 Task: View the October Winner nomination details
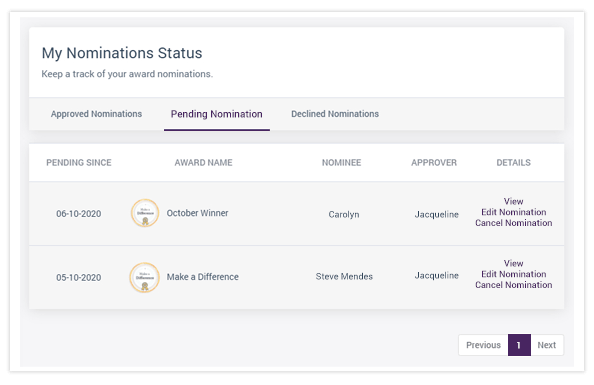click(513, 201)
